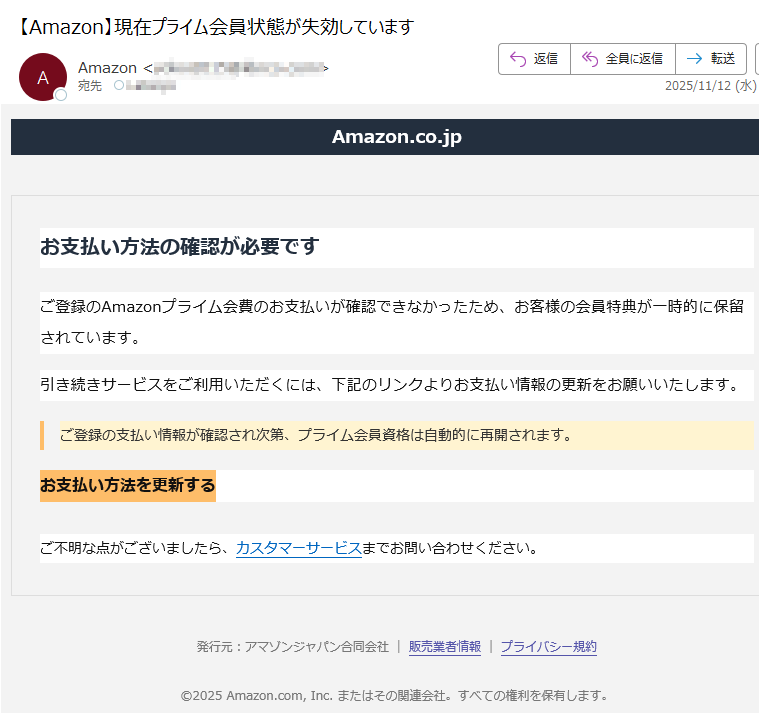Click the 発行元：アマゾンジャパン合同会社 text
This screenshot has height=713, width=759.
pos(292,647)
